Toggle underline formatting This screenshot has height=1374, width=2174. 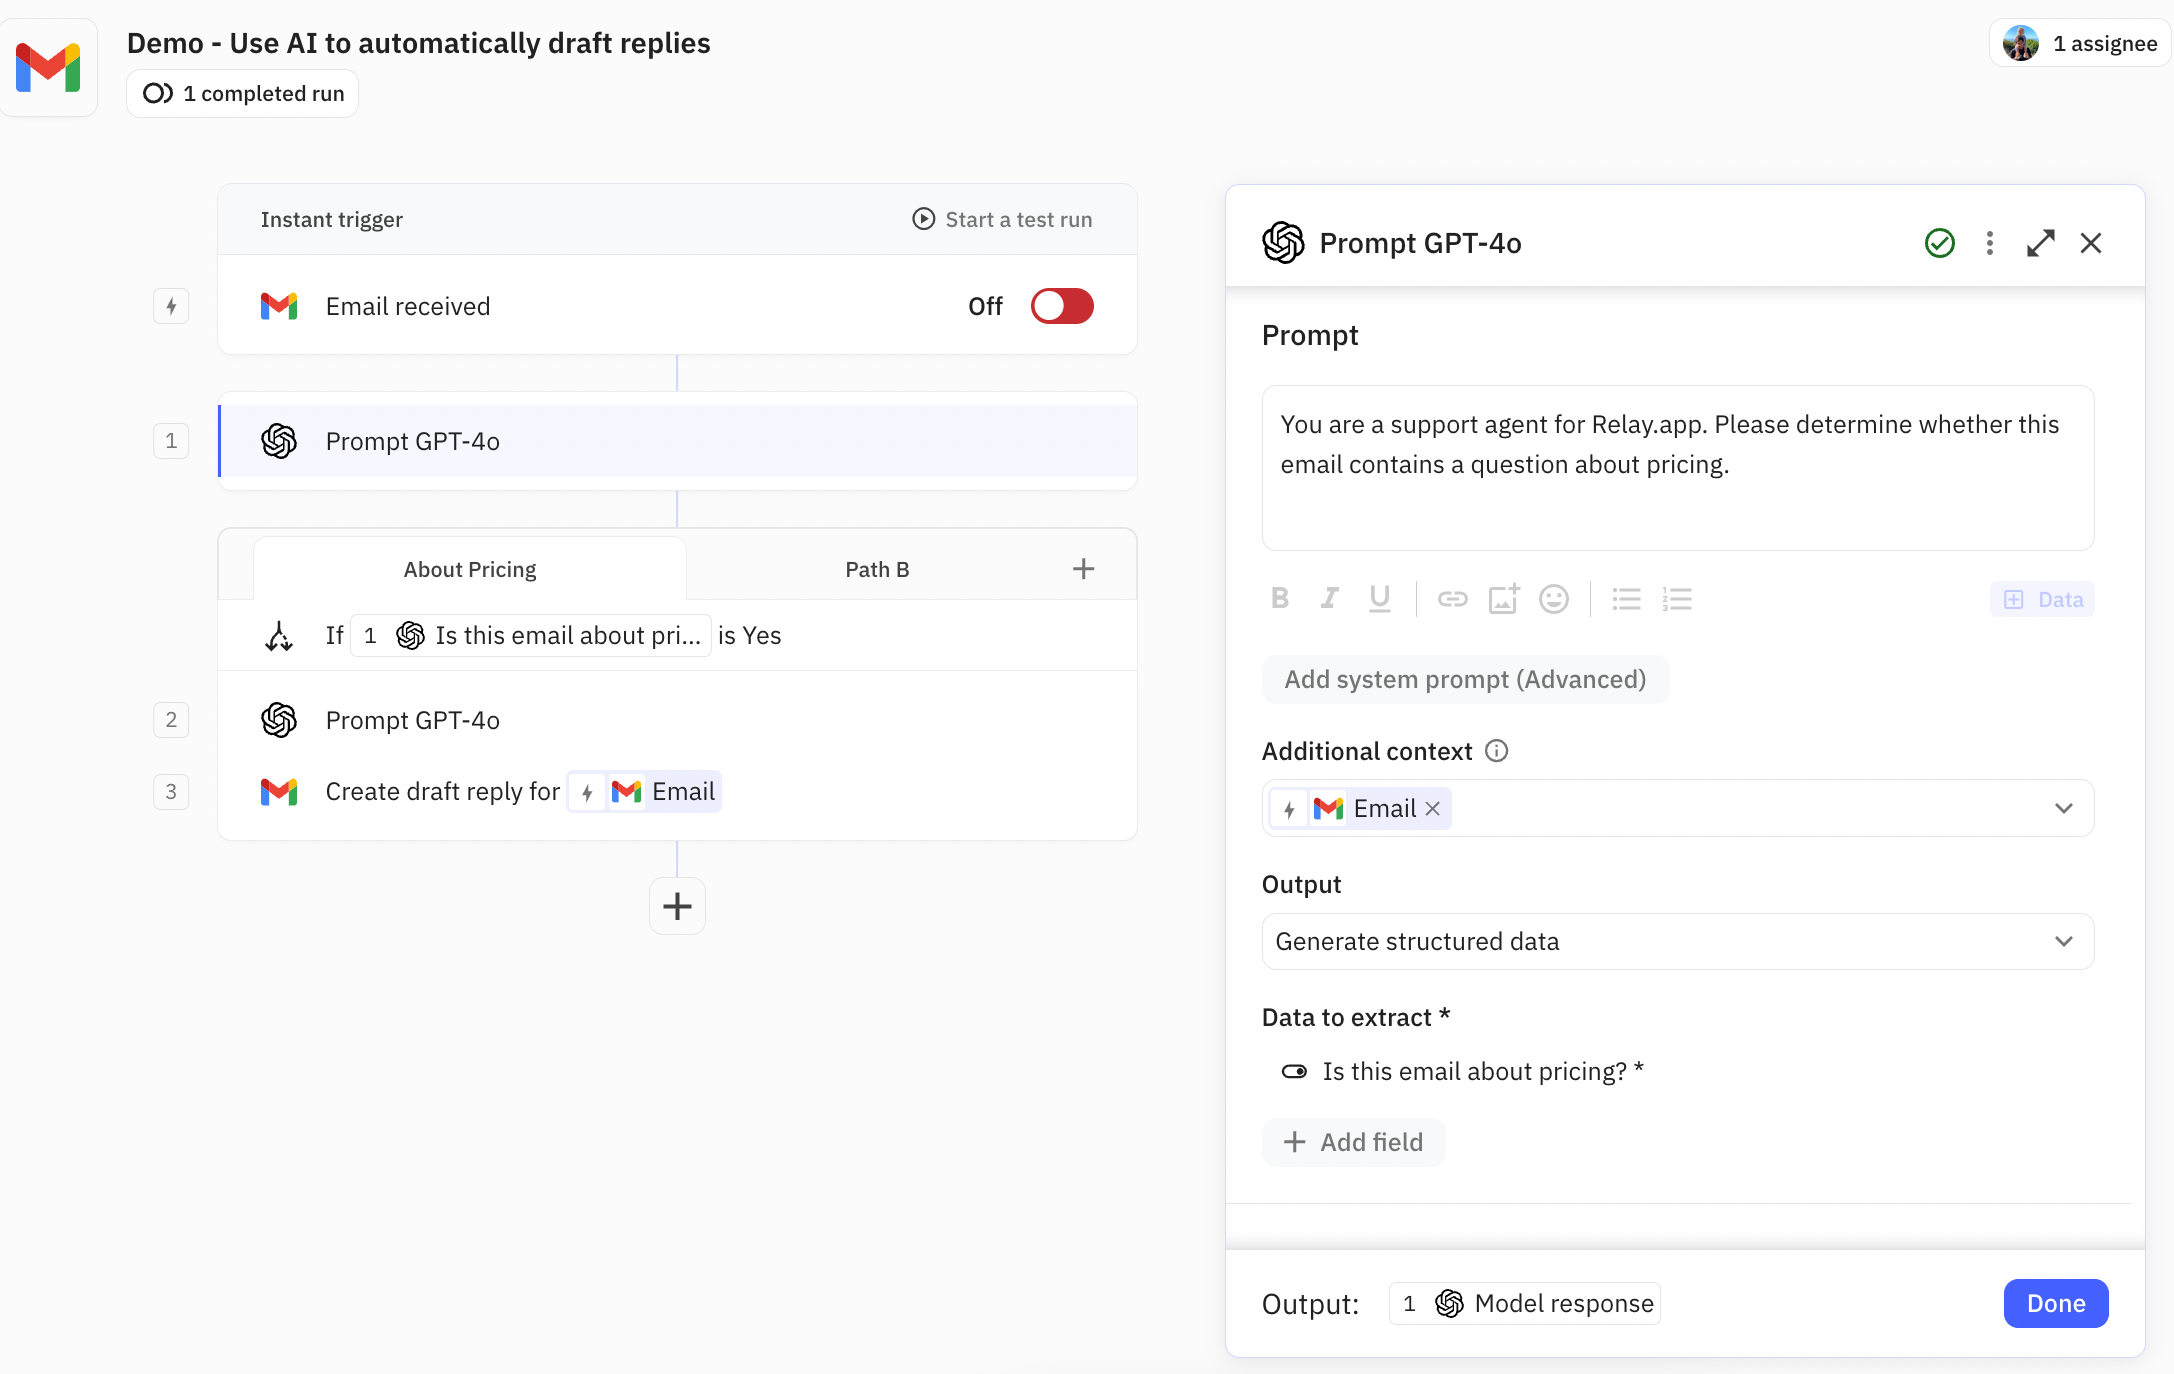(x=1380, y=599)
